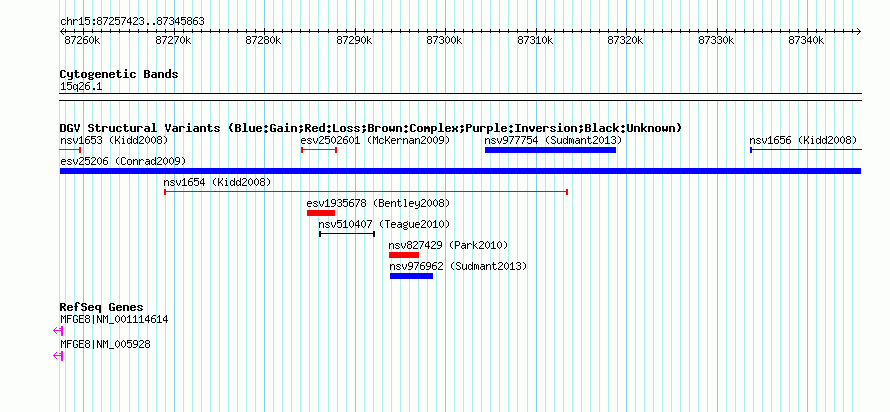The width and height of the screenshot is (890, 412).
Task: Click the 87290k ruler tick label
Action: tap(355, 41)
